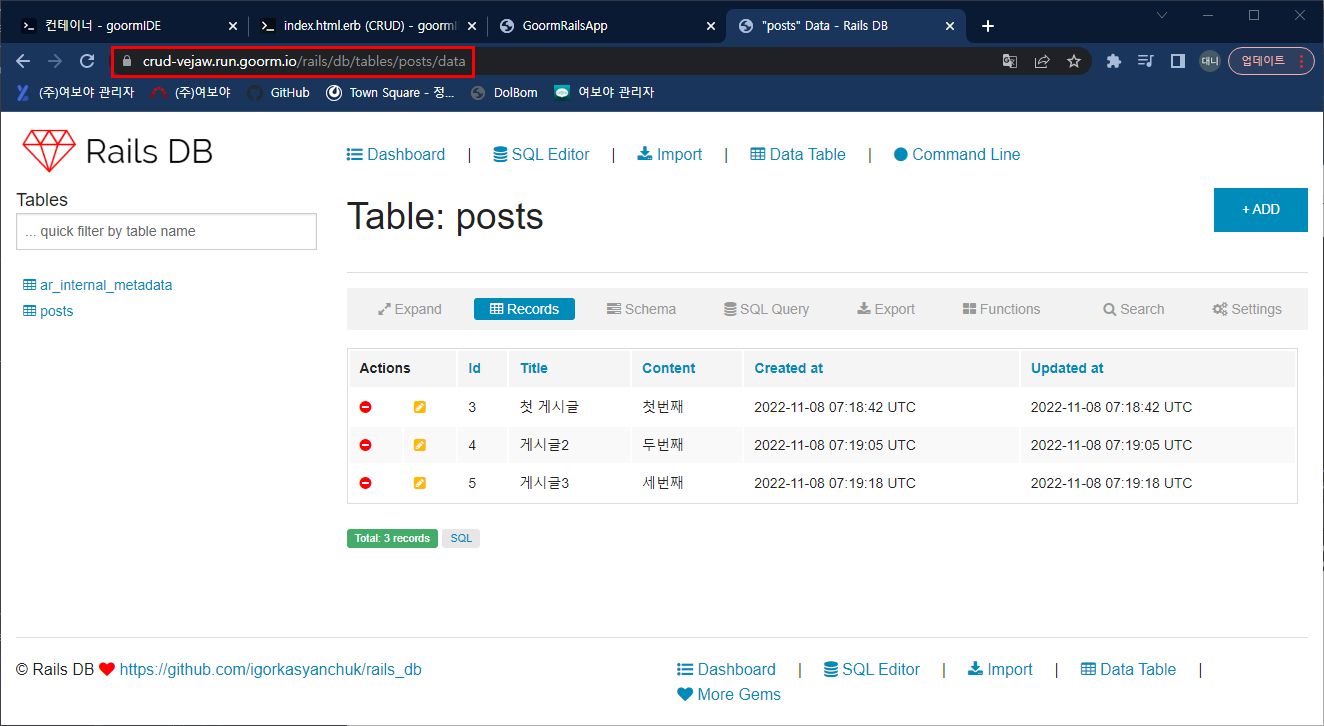Click the footer Data Table link
The image size is (1324, 726).
tap(1128, 670)
